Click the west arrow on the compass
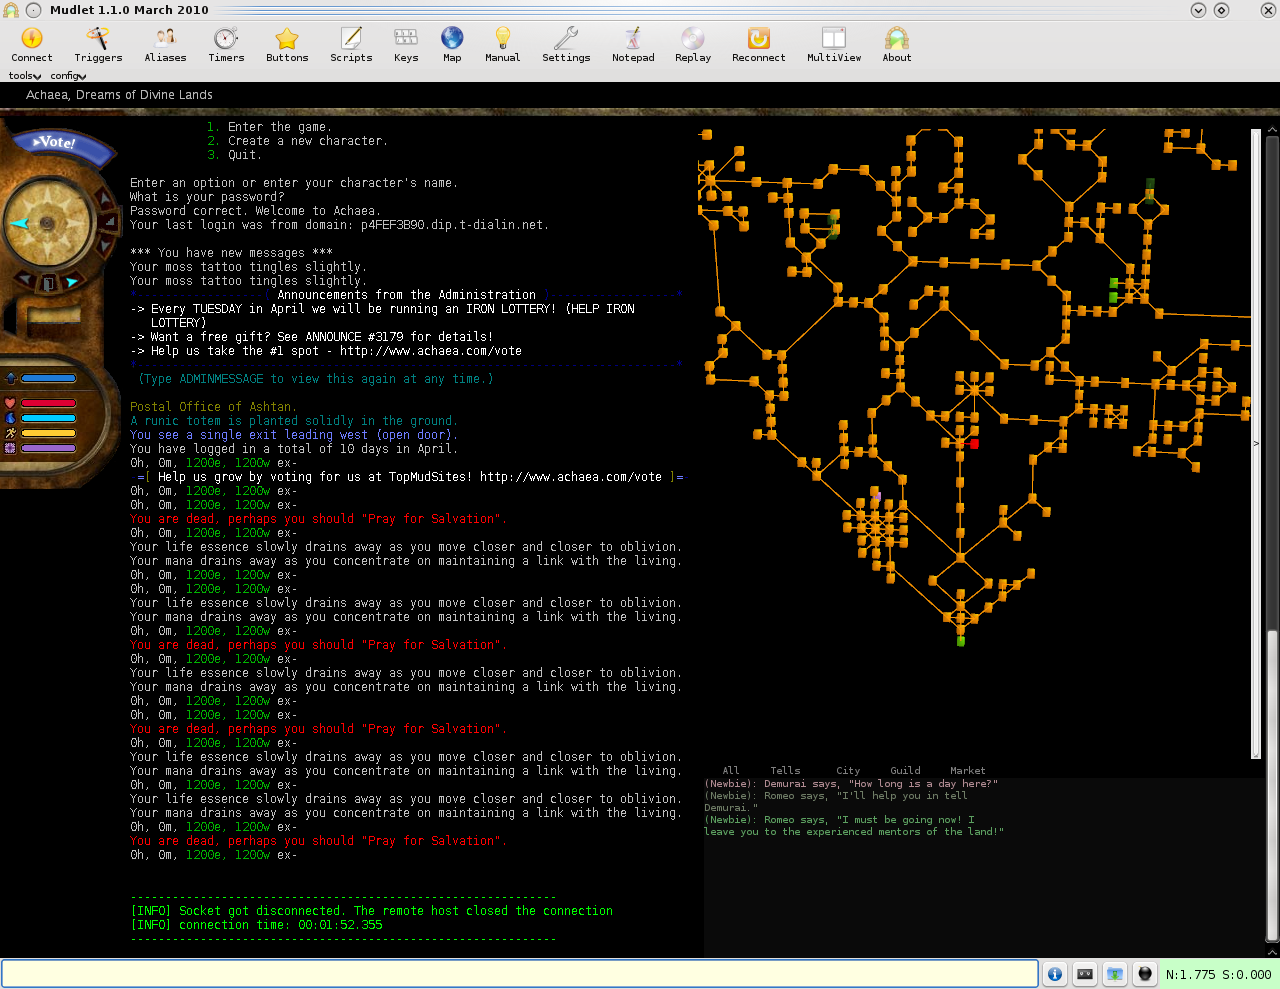This screenshot has height=989, width=1280. [18, 224]
